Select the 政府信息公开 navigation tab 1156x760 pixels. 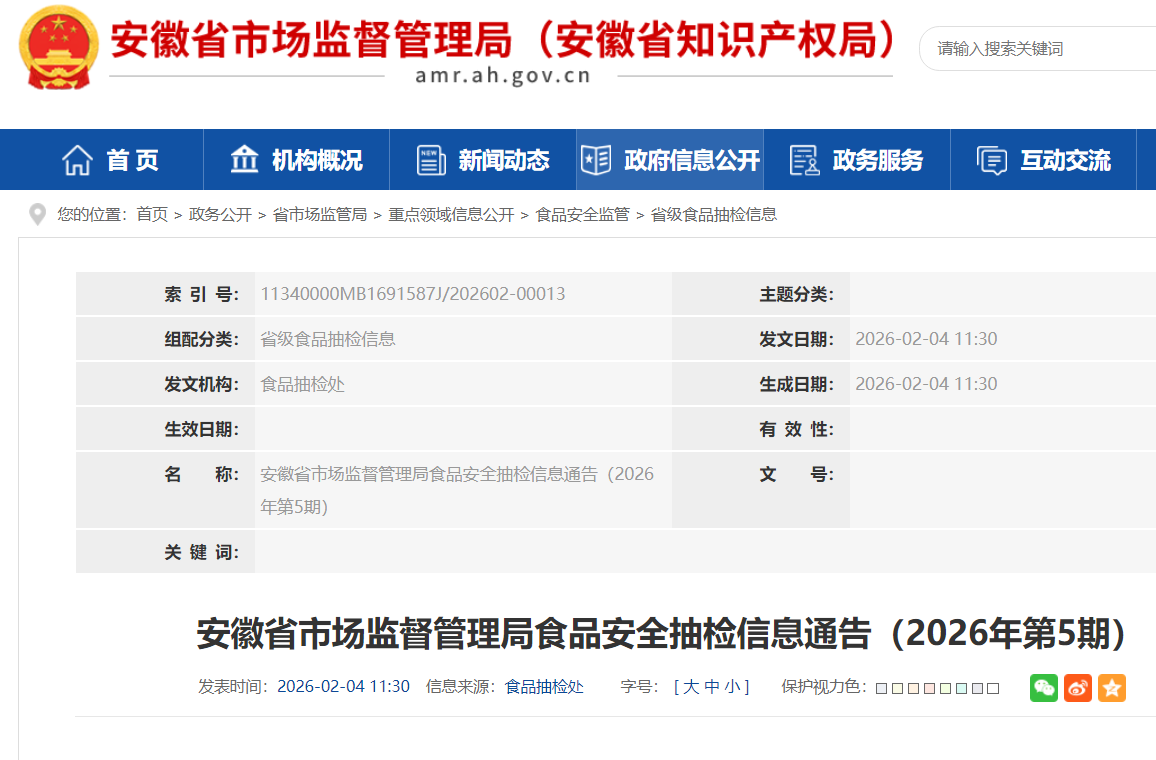670,160
